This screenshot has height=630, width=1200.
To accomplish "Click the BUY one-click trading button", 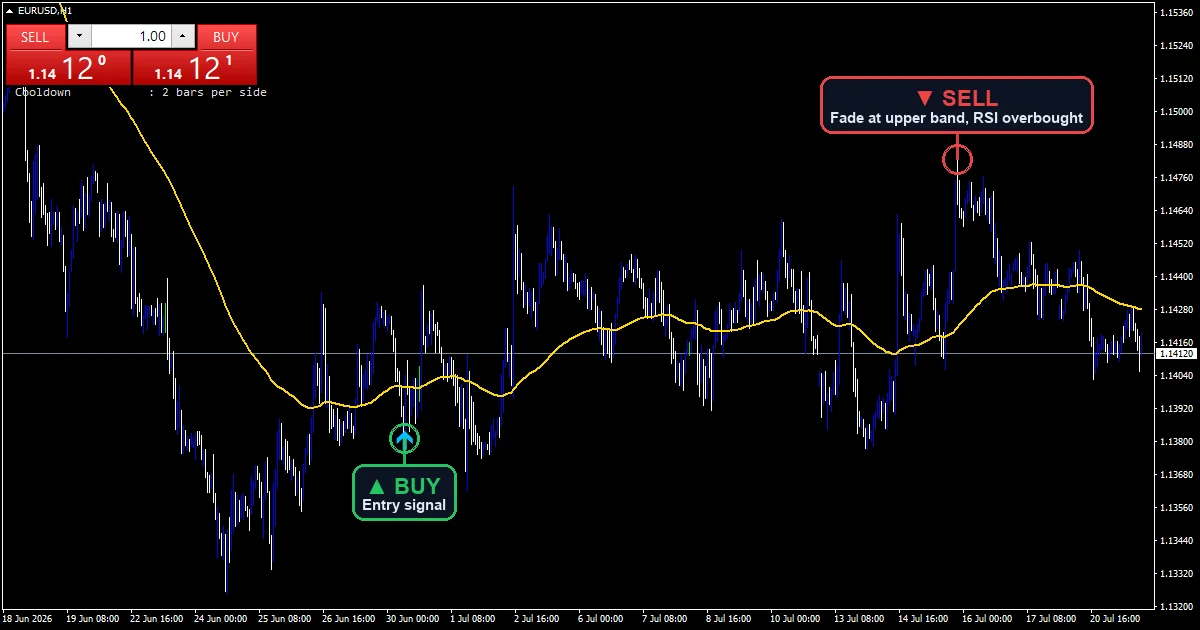I will coord(227,37).
